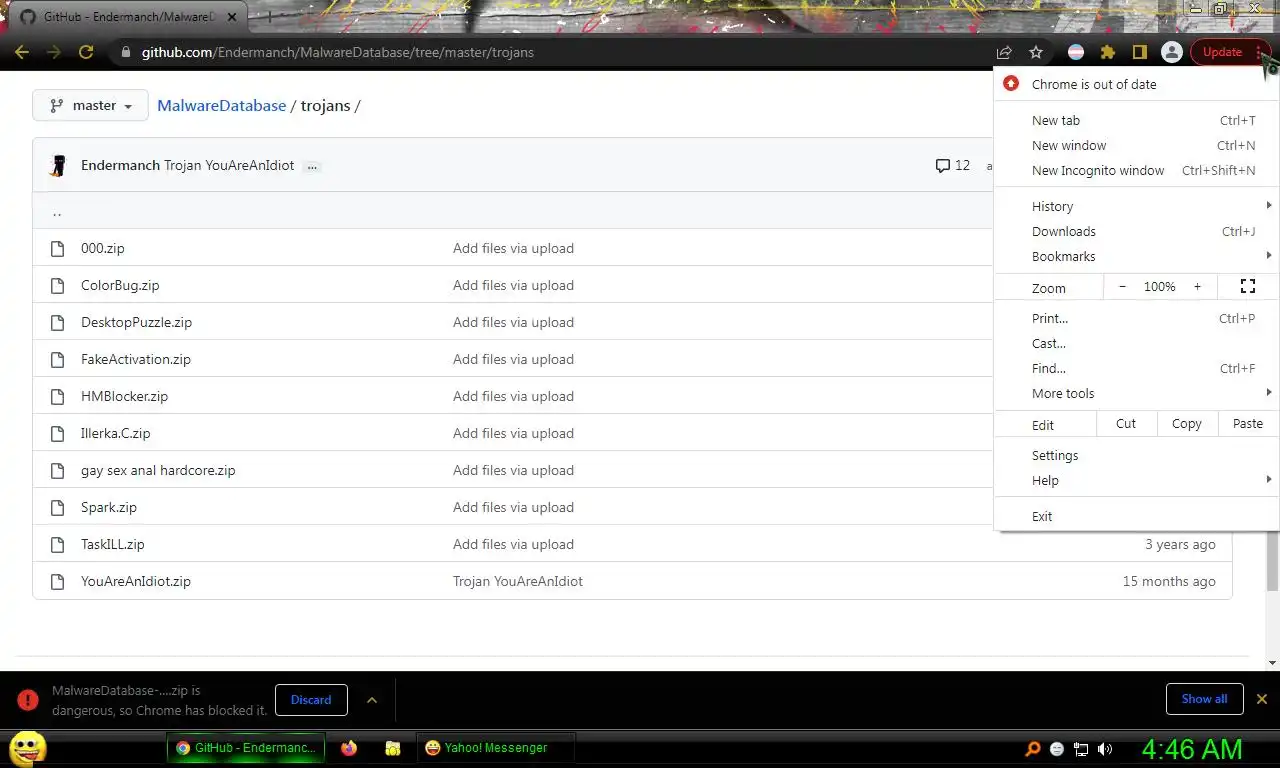Open DesktopPuzzle.zip file link
This screenshot has width=1280, height=768.
click(136, 322)
